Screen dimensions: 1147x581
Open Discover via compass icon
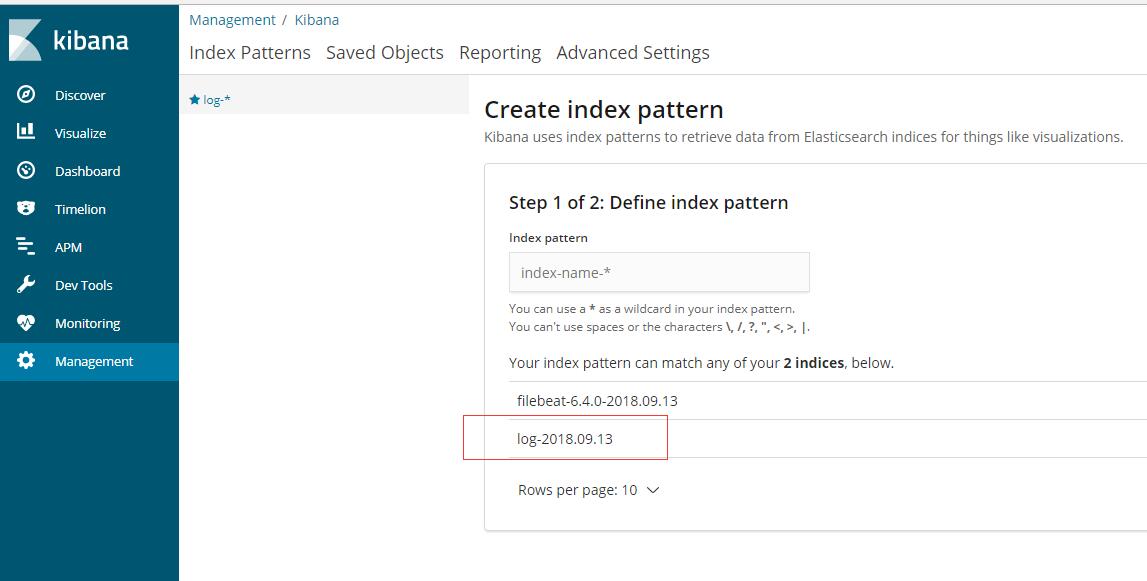tap(26, 95)
